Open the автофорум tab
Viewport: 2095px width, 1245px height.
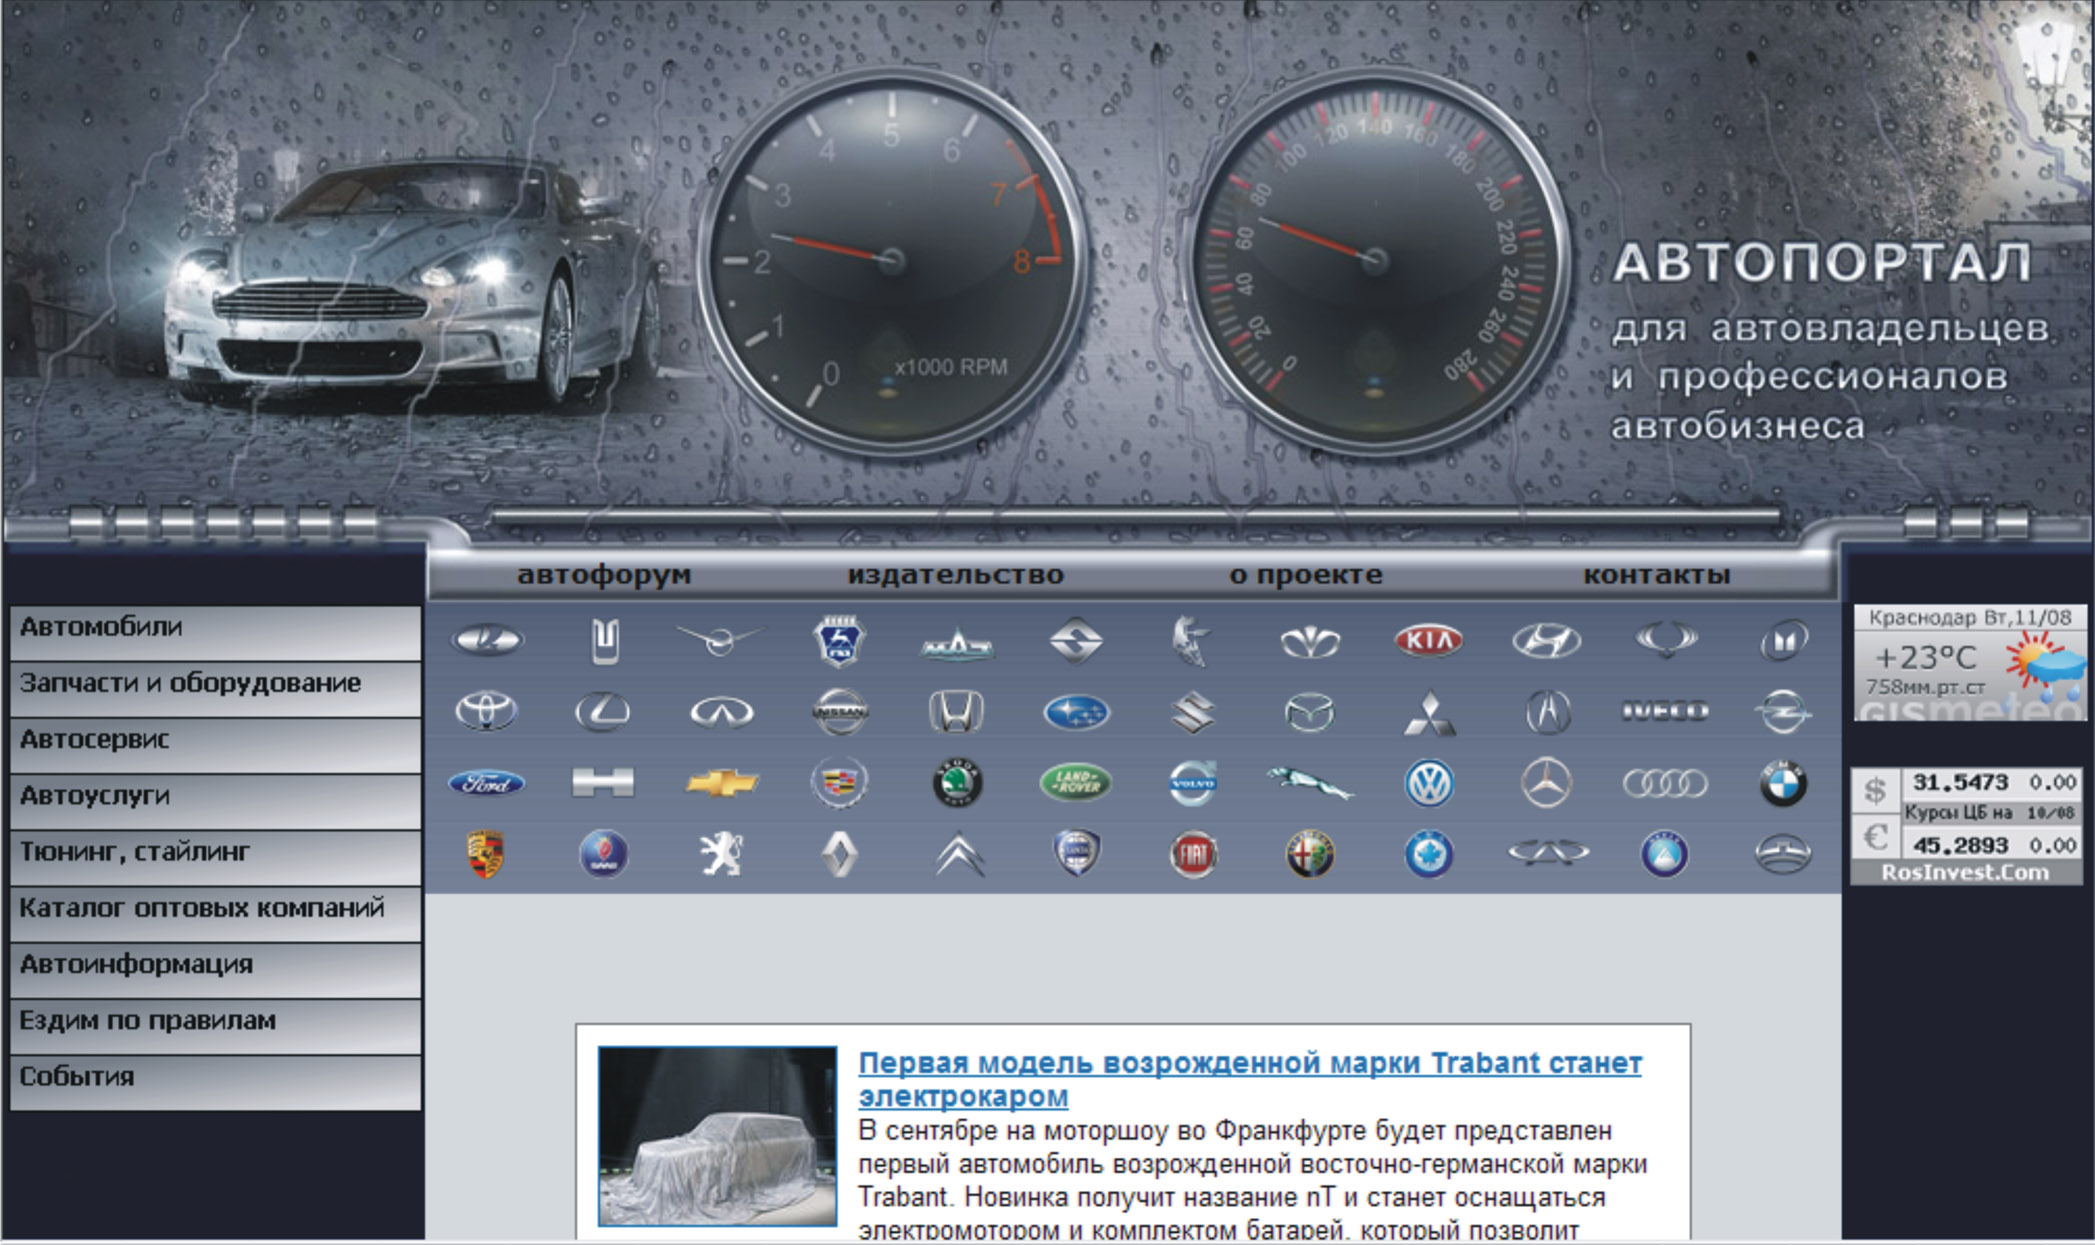coord(604,574)
